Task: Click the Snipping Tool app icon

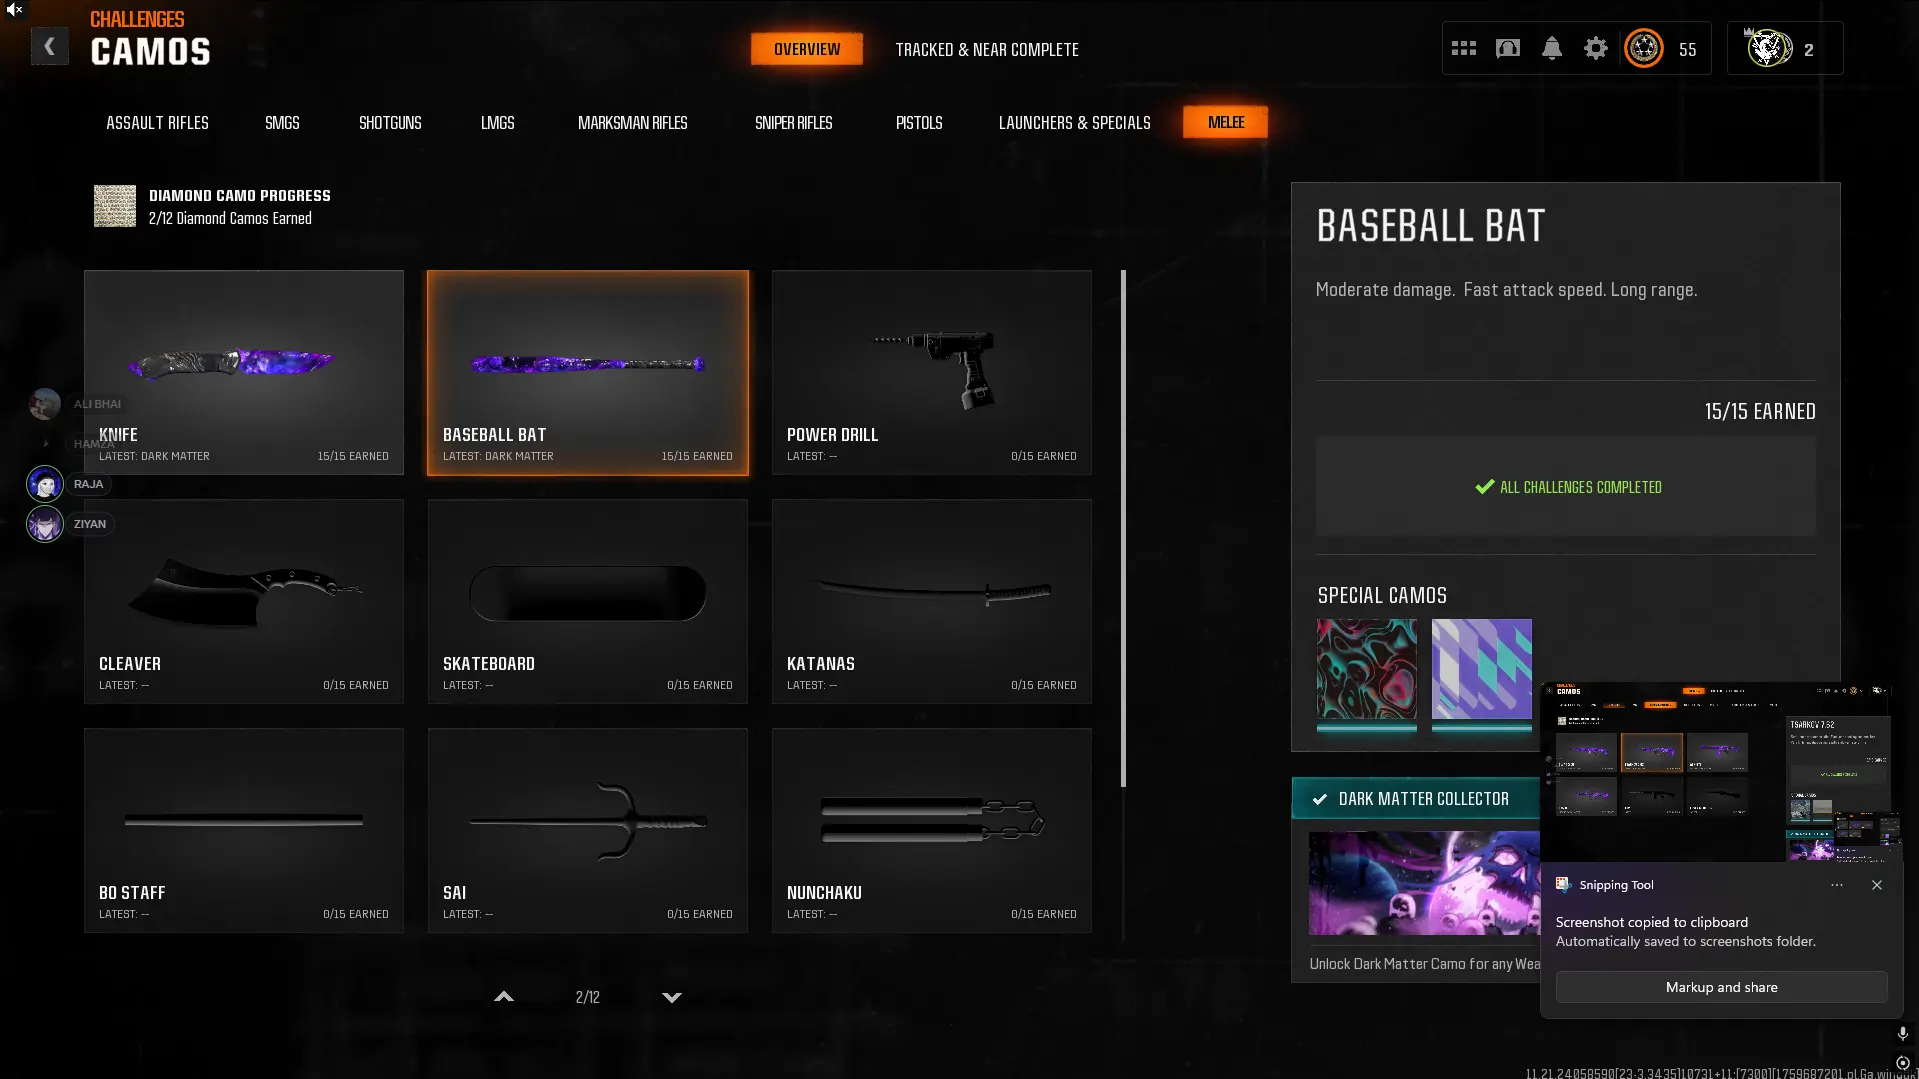Action: (1563, 884)
